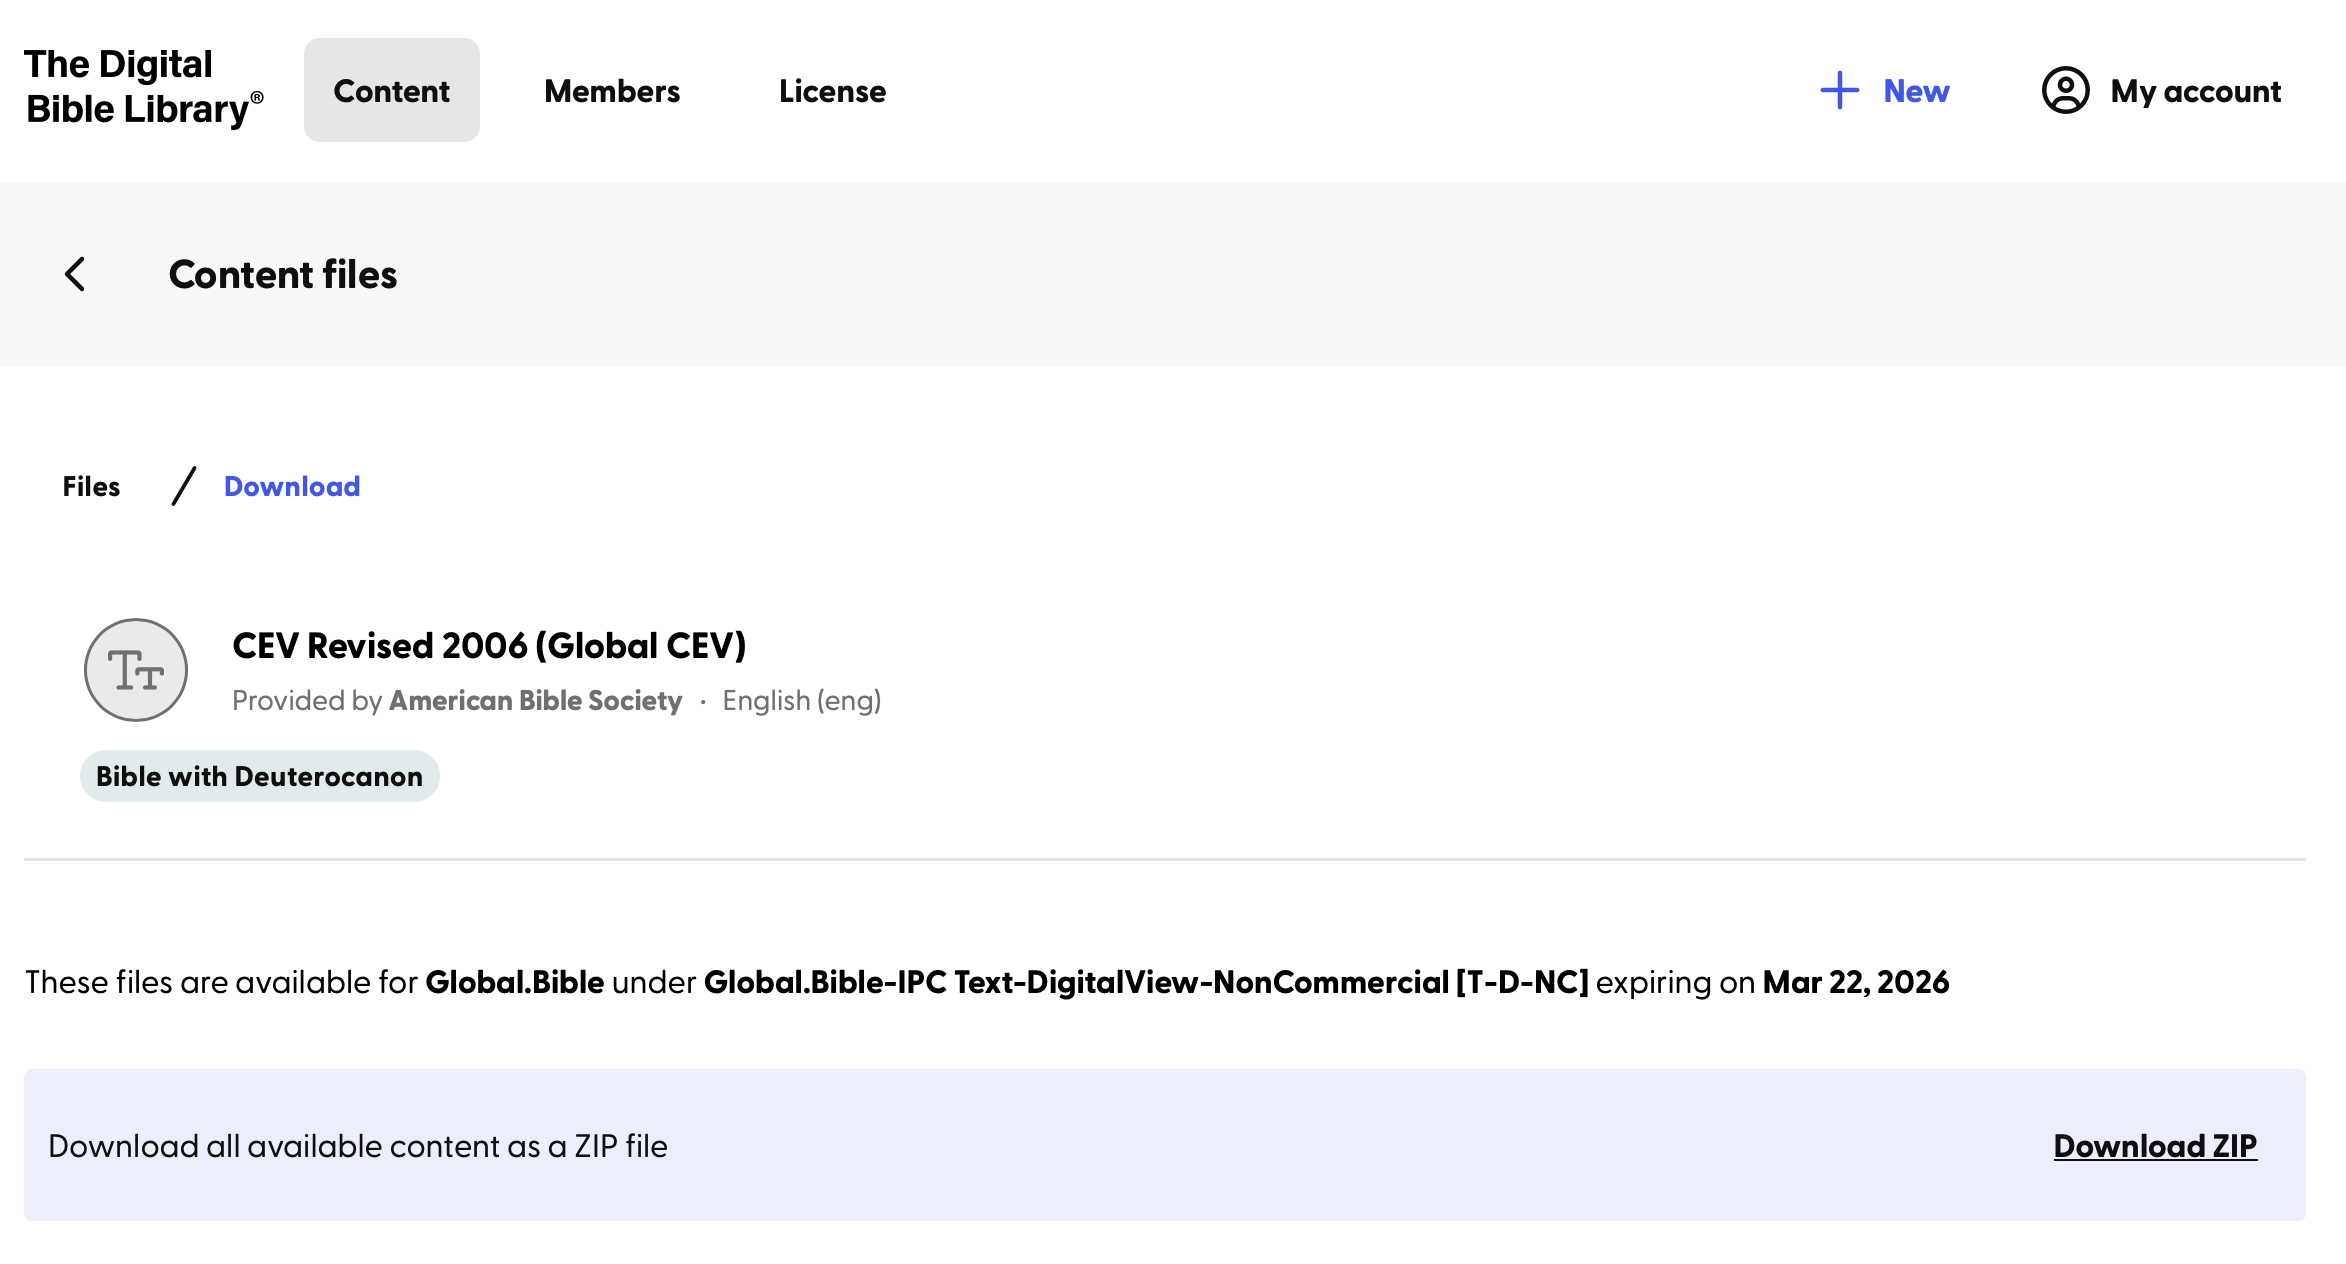
Task: Click the Files breadcrumb
Action: click(91, 486)
